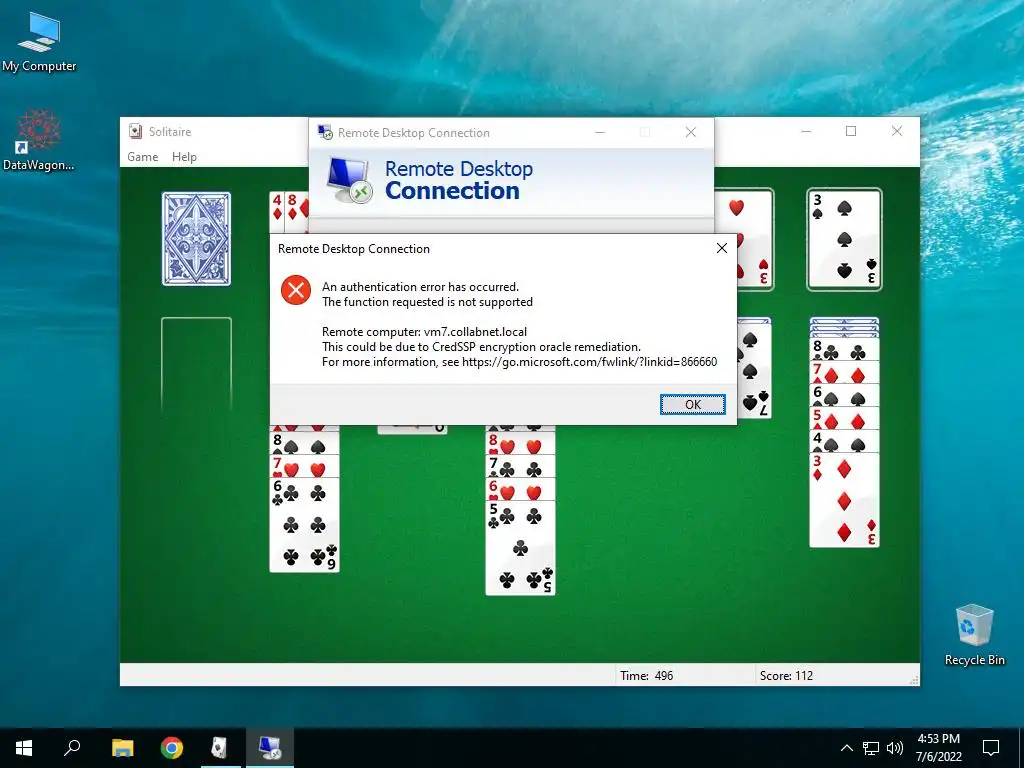
Task: Open the Windows Start menu
Action: click(24, 748)
